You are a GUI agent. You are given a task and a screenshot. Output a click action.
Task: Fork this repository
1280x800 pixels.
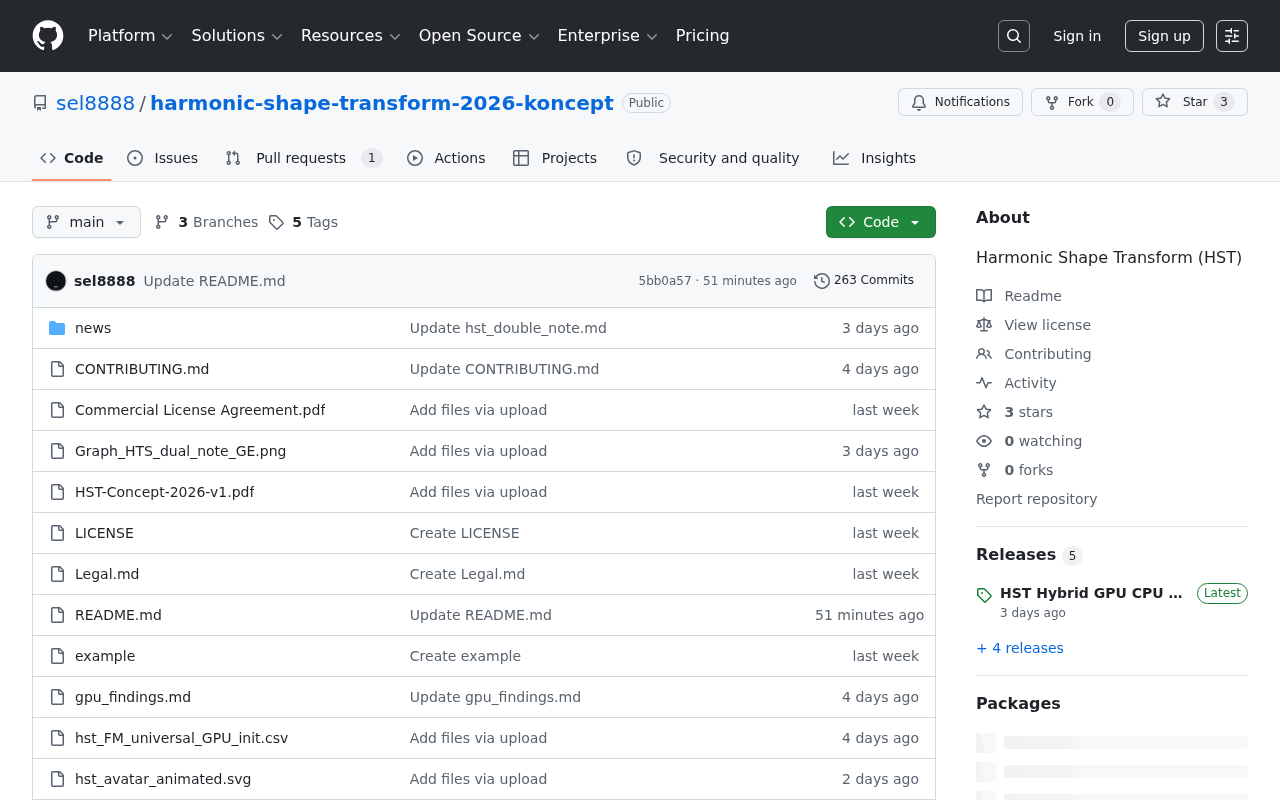coord(1082,102)
